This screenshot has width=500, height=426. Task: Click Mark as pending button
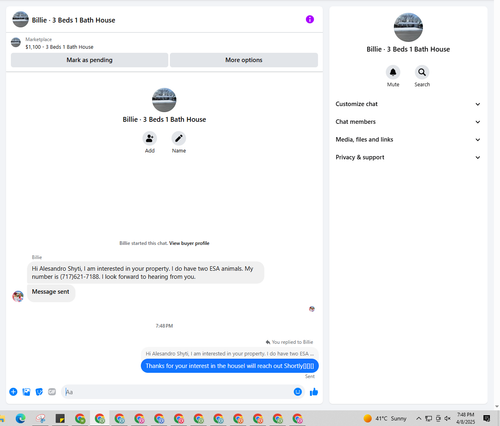[x=89, y=60]
